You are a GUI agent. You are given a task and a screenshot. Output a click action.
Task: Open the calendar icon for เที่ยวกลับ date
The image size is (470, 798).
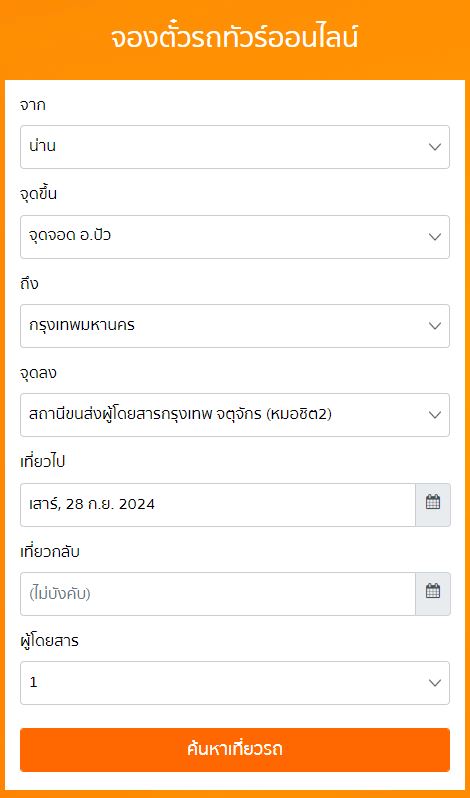[x=433, y=593]
